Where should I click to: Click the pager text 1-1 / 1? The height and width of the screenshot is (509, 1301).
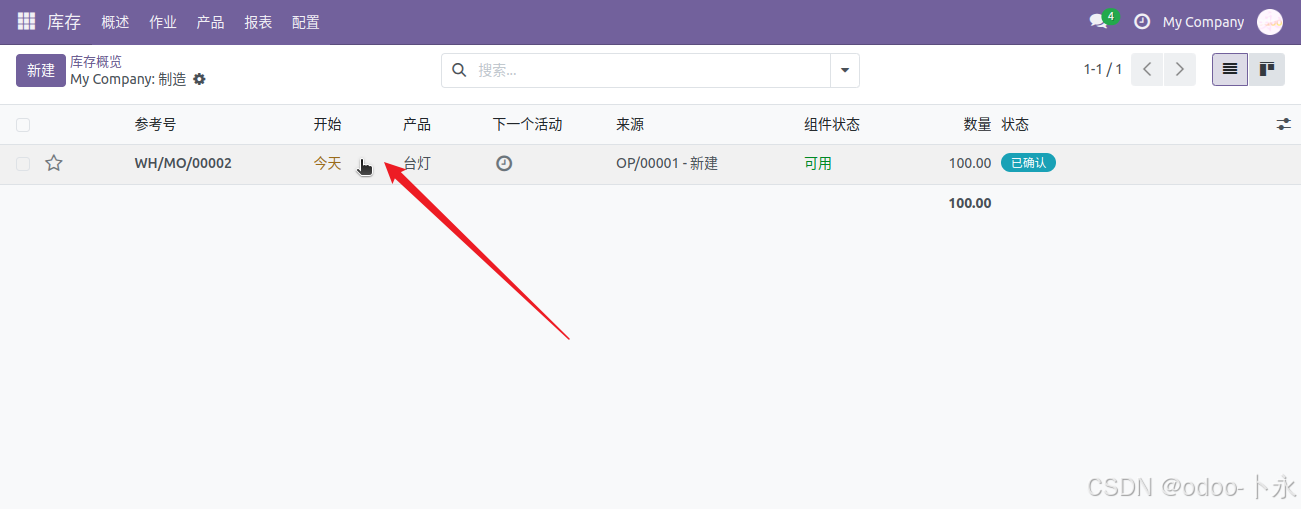(1103, 70)
